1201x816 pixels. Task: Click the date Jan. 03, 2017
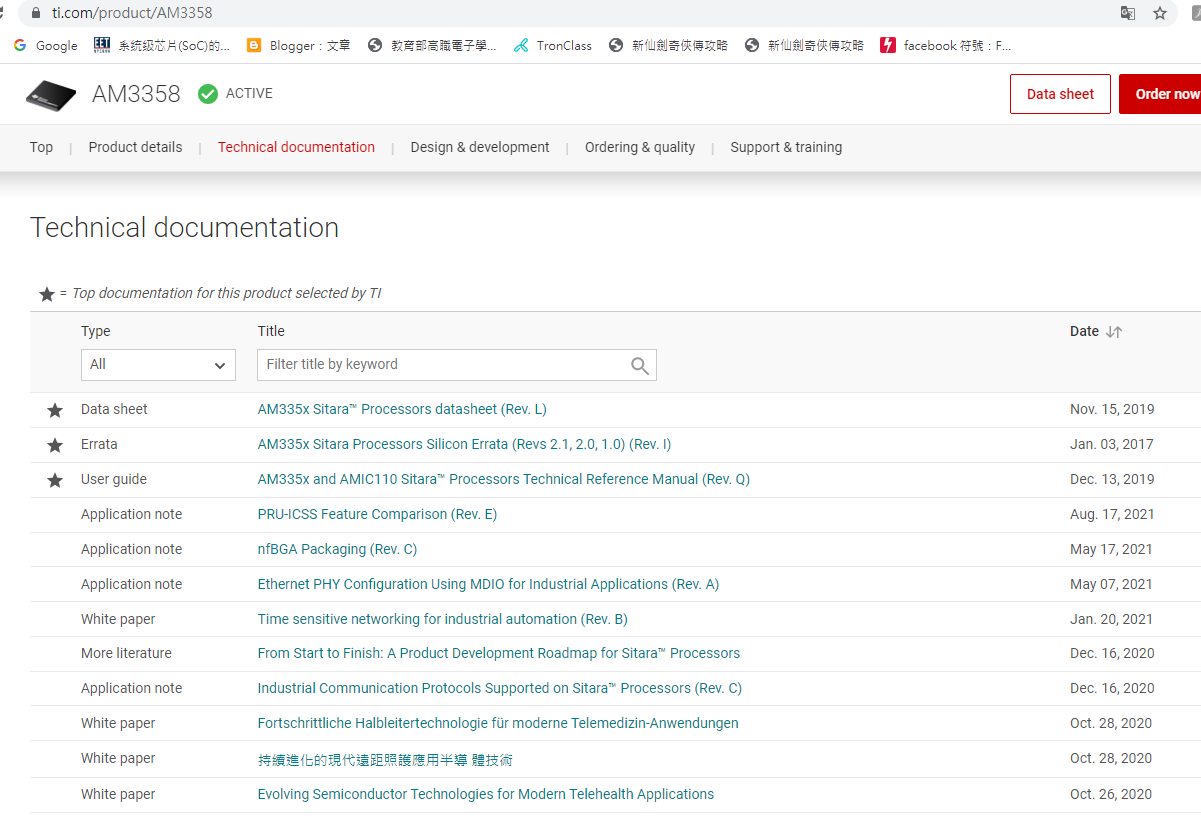[1112, 444]
